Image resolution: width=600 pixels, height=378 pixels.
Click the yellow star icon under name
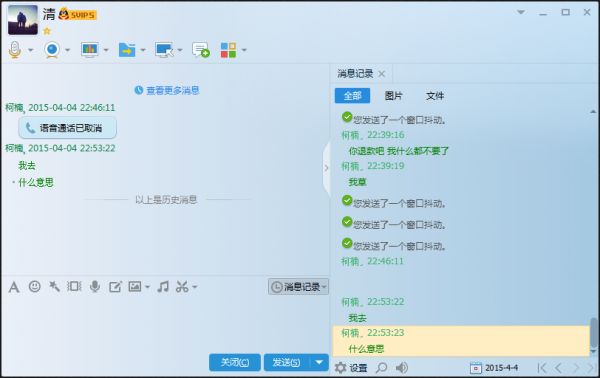pos(47,31)
